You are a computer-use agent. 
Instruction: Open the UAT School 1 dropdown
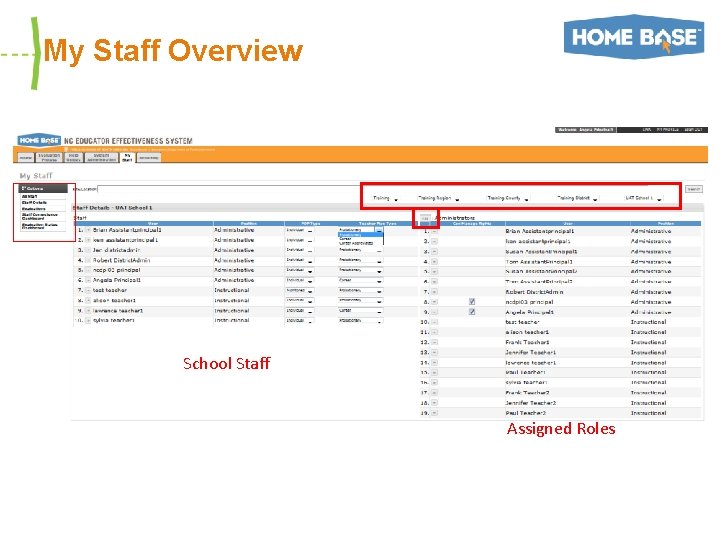click(x=643, y=198)
